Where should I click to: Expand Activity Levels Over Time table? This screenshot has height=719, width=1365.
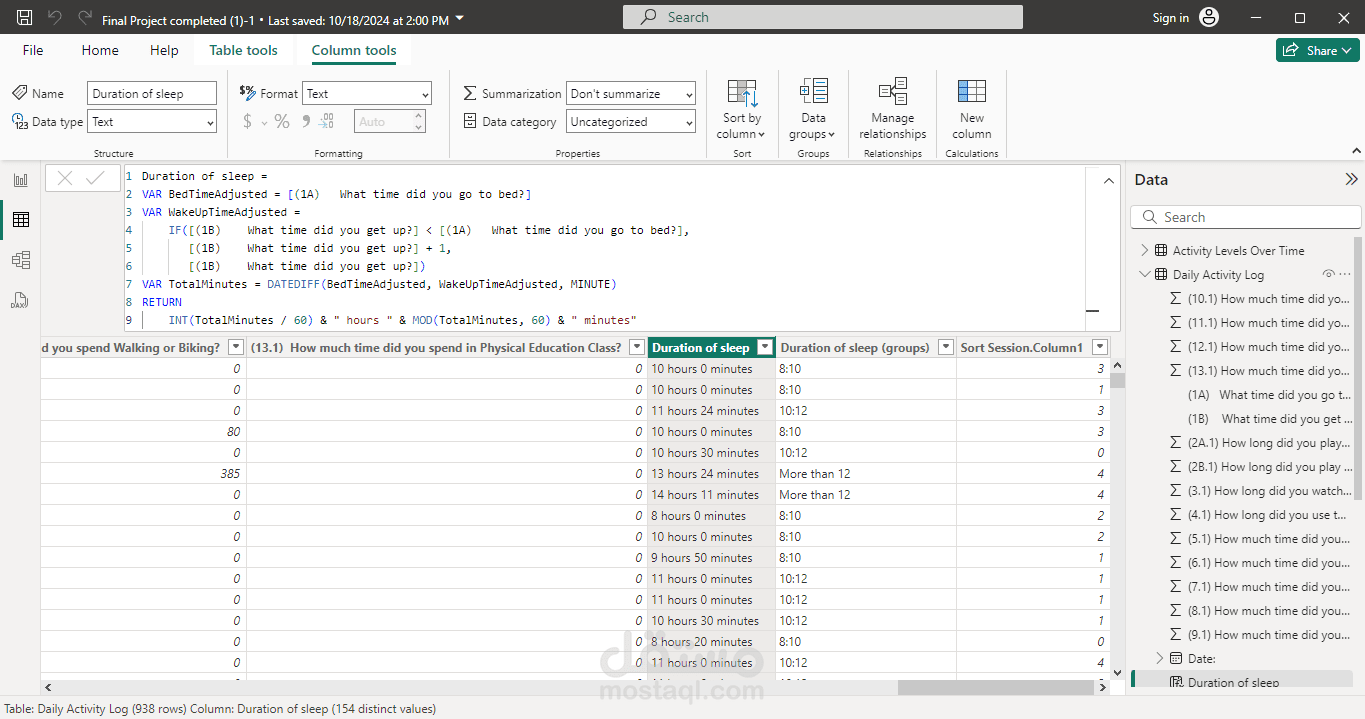click(x=1145, y=250)
